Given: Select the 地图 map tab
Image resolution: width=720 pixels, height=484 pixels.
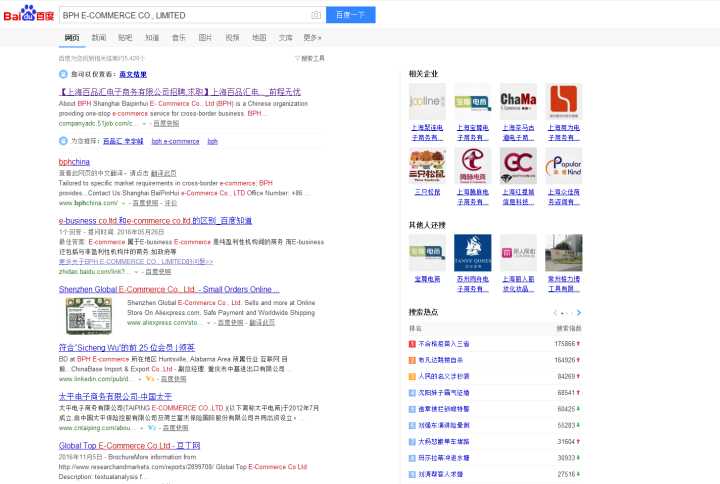Looking at the screenshot, I should point(259,37).
